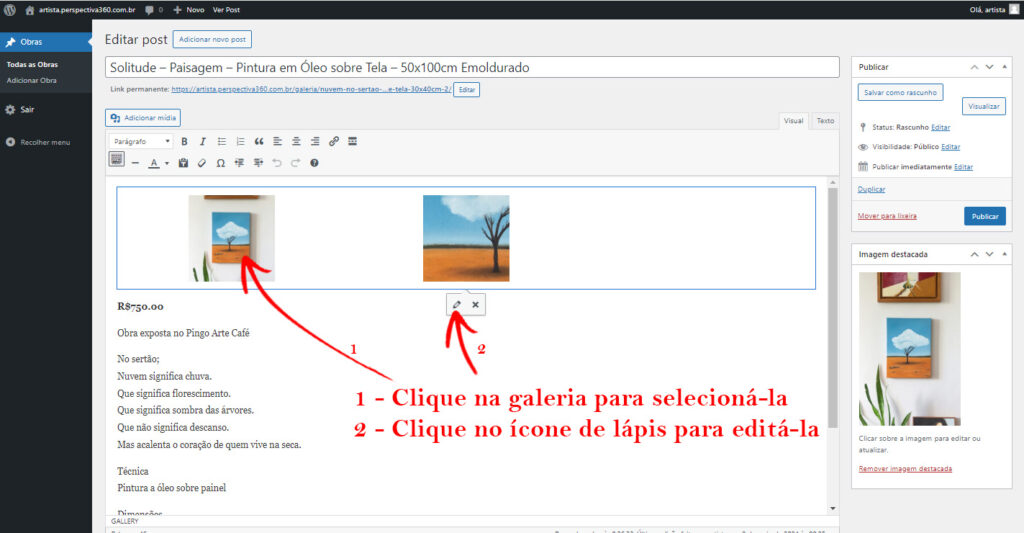Edit Publicar imediatamente schedule
Viewport: 1024px width, 533px height.
click(x=963, y=167)
